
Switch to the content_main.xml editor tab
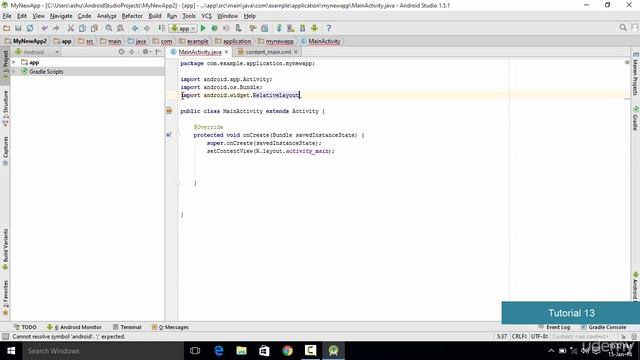pos(268,52)
